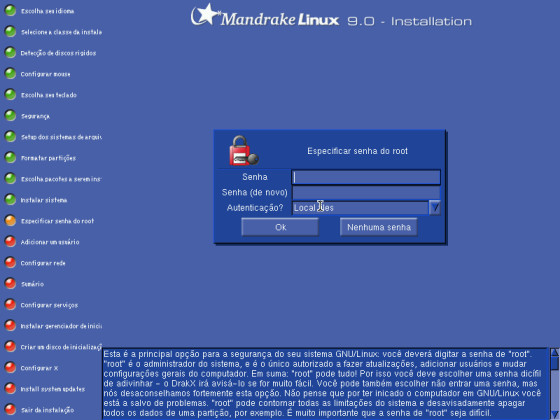Click the Install system updates step label

pyautogui.click(x=53, y=389)
